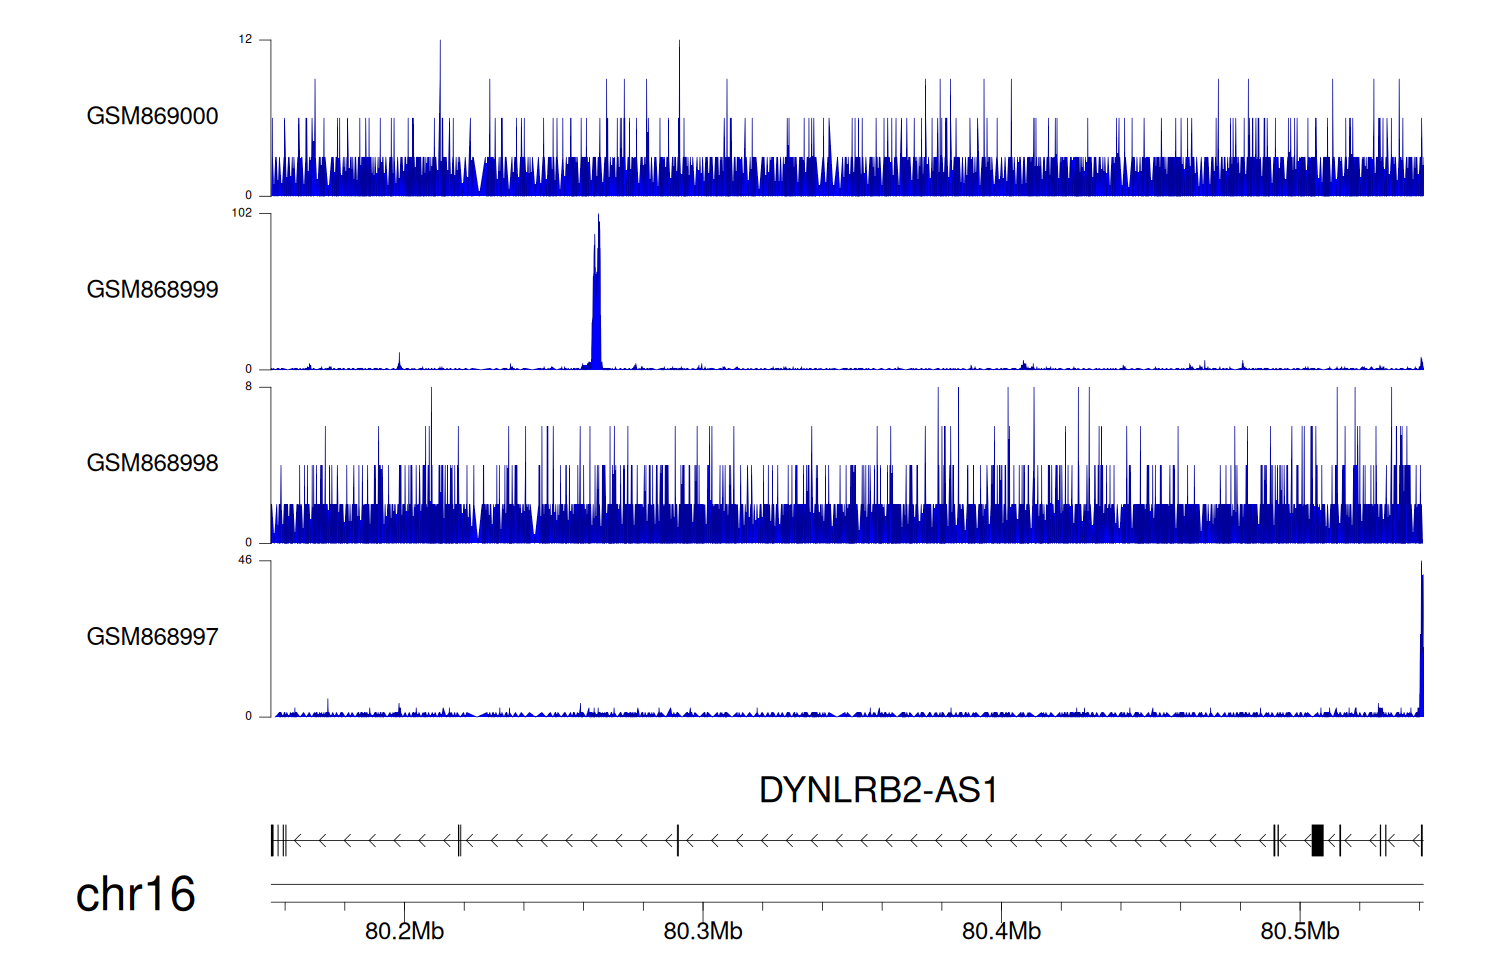1500x980 pixels.
Task: Click the gene exon mark near 80.3Mb
Action: 678,840
